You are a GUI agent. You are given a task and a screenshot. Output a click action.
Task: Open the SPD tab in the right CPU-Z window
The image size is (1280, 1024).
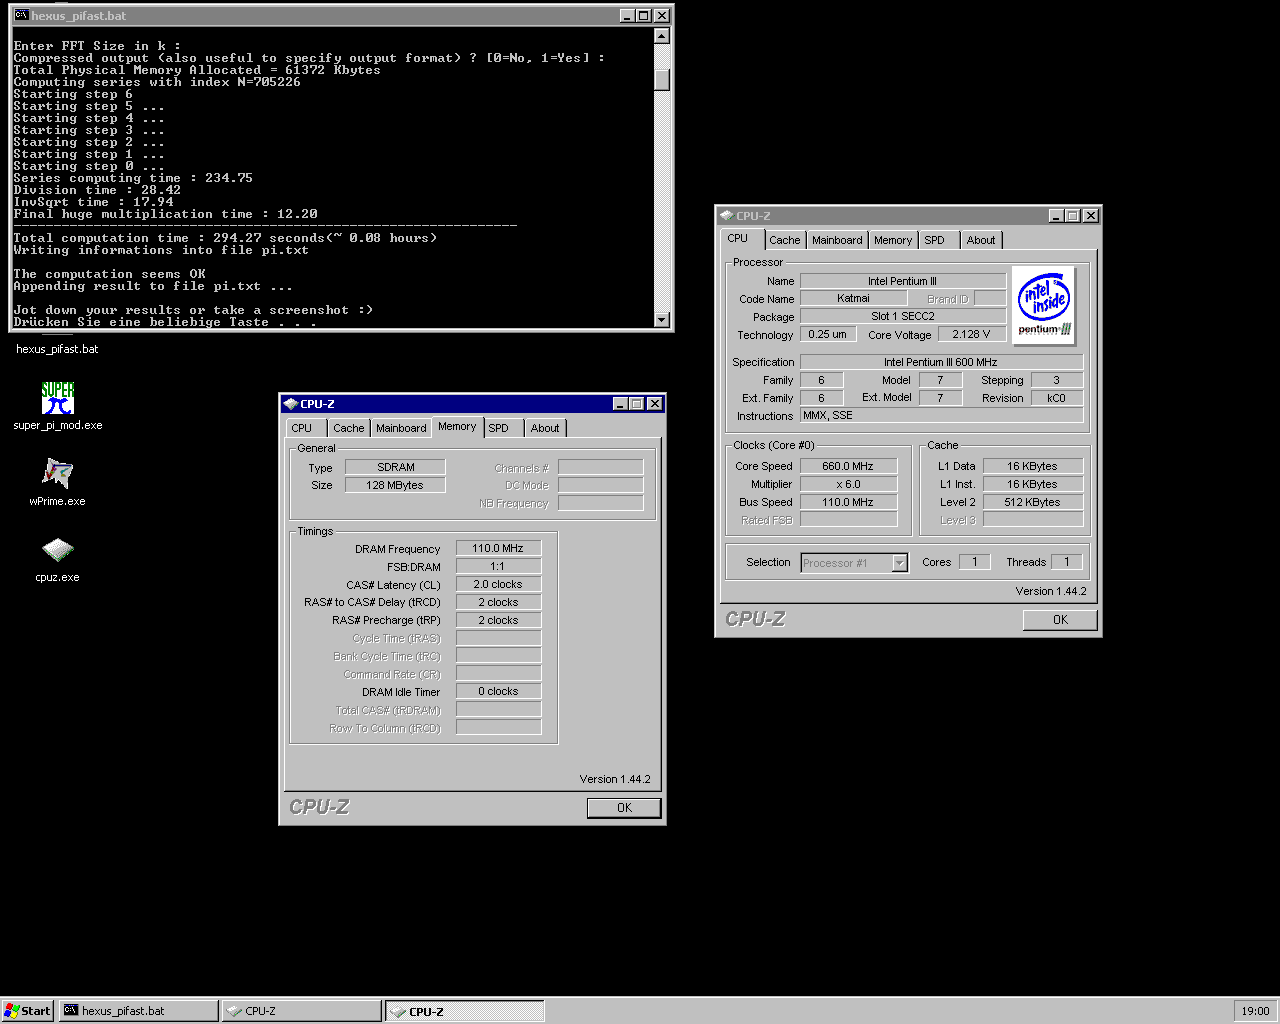coord(935,240)
